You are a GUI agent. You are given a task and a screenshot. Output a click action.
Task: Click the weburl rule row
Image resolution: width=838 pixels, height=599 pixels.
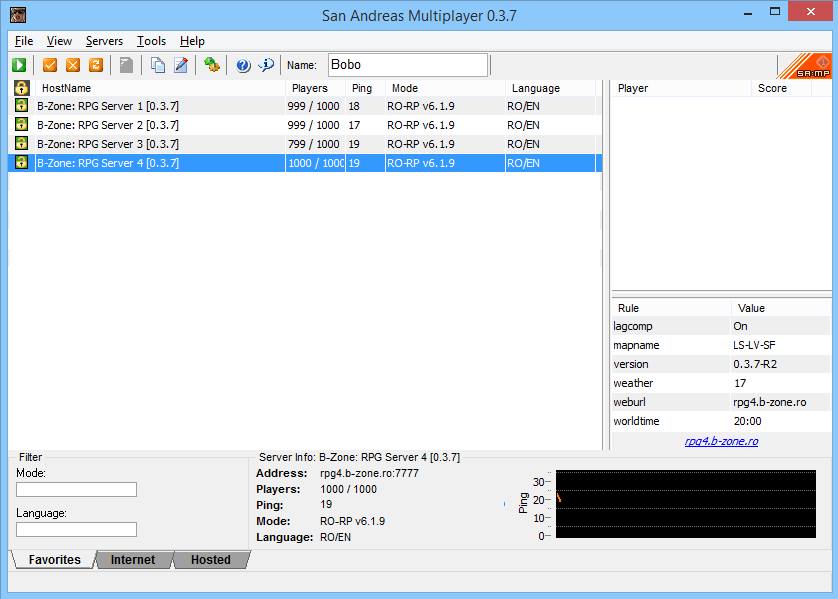pos(721,402)
